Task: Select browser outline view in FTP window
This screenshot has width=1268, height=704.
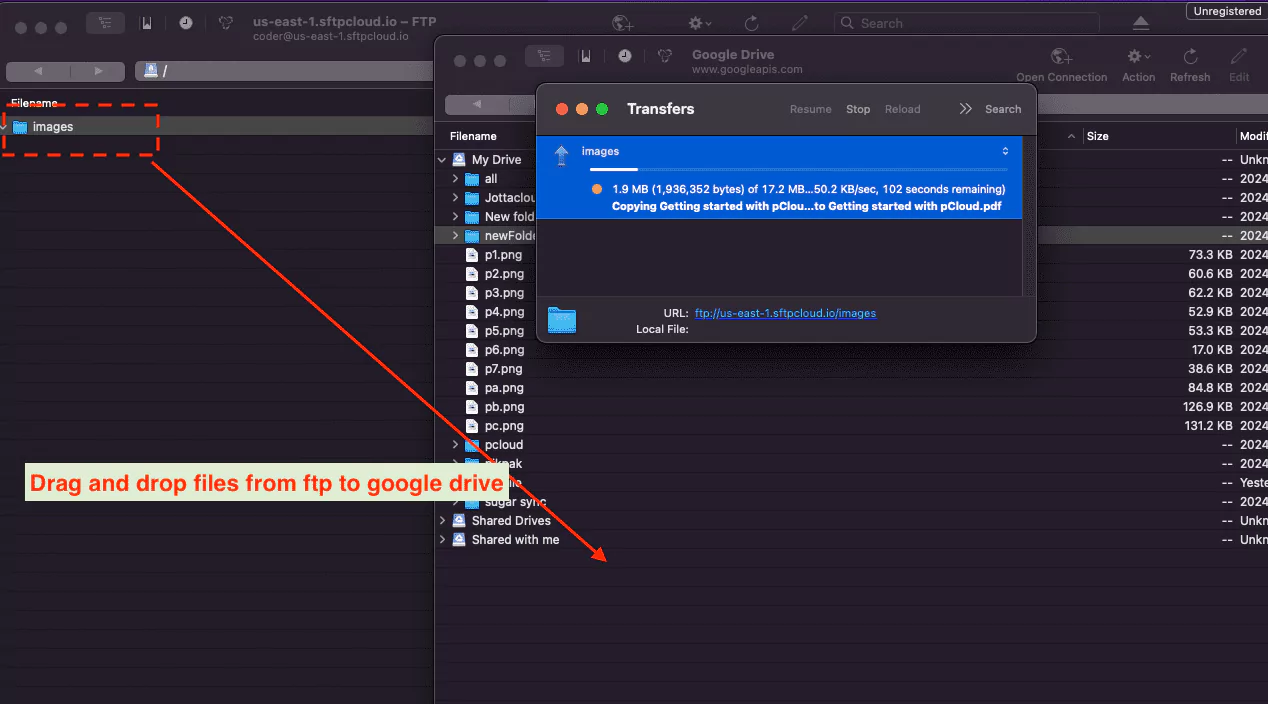Action: [104, 23]
